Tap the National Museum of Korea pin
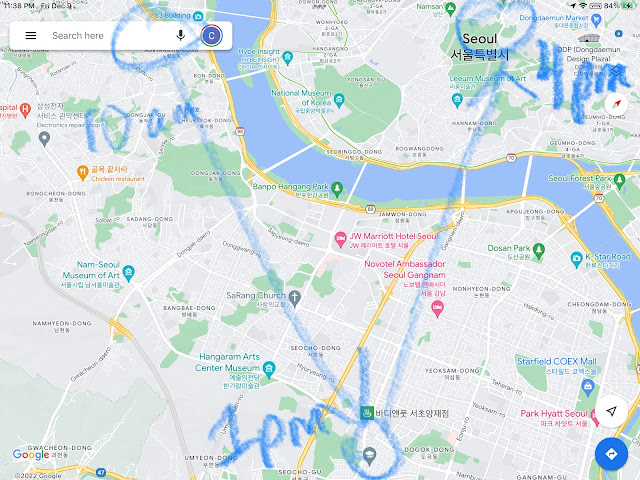Screen dimensions: 640x480 click(339, 100)
